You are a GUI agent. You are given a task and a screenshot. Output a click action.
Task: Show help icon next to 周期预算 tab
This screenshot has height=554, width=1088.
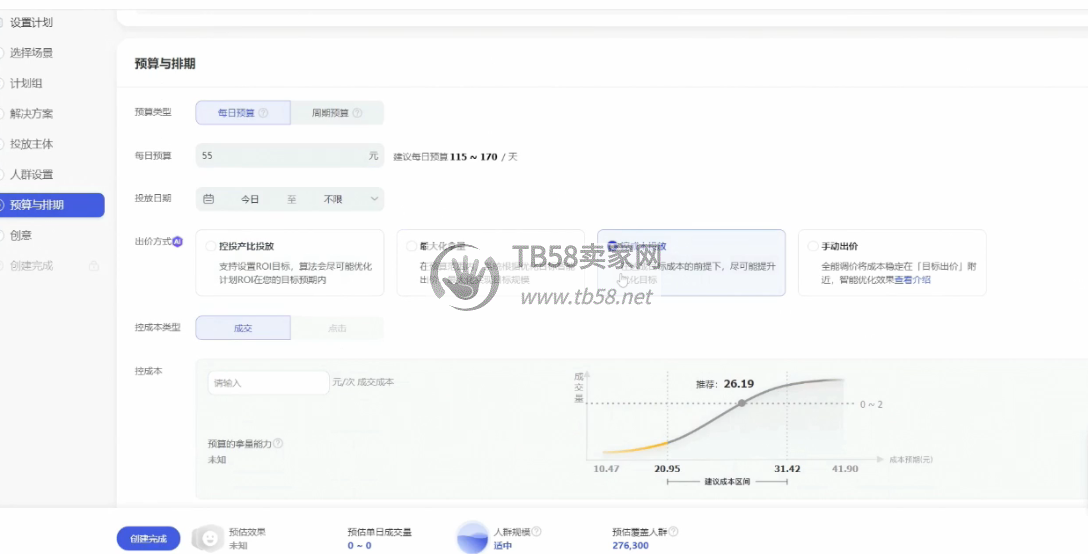(357, 112)
